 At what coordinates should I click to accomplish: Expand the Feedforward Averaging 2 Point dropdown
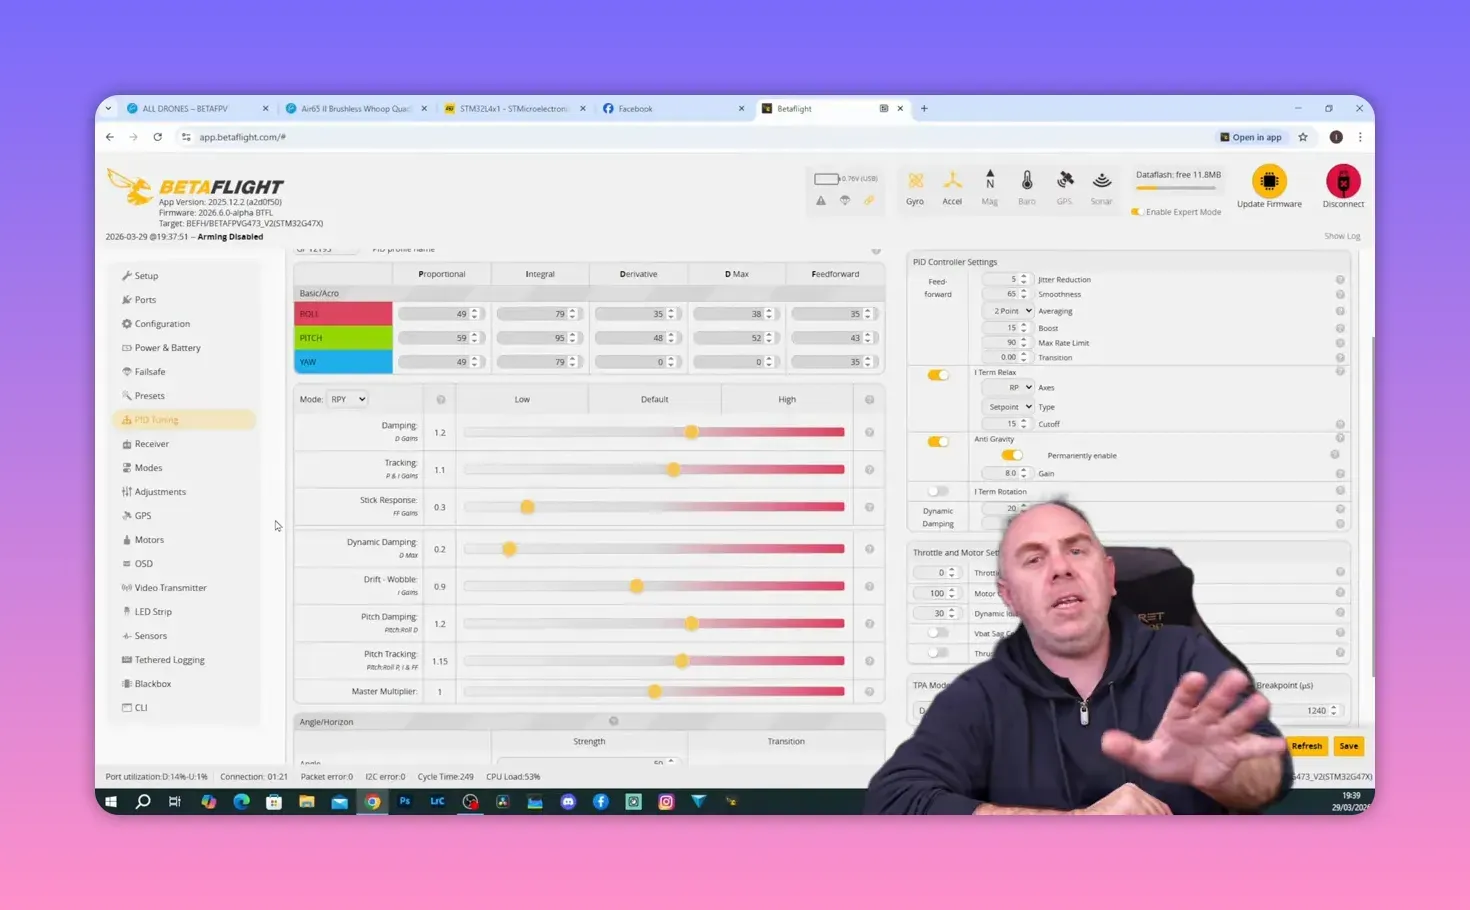point(1008,311)
